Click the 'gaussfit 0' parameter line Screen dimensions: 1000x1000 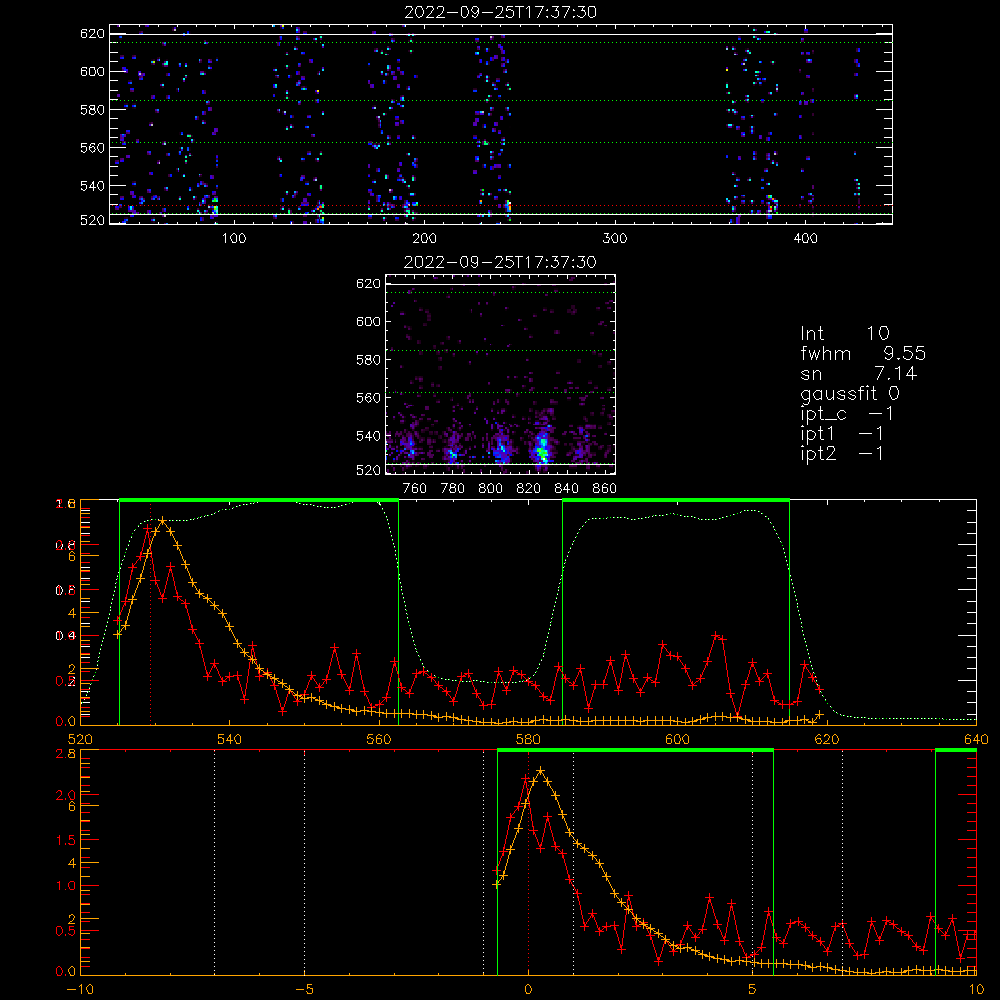pyautogui.click(x=849, y=393)
